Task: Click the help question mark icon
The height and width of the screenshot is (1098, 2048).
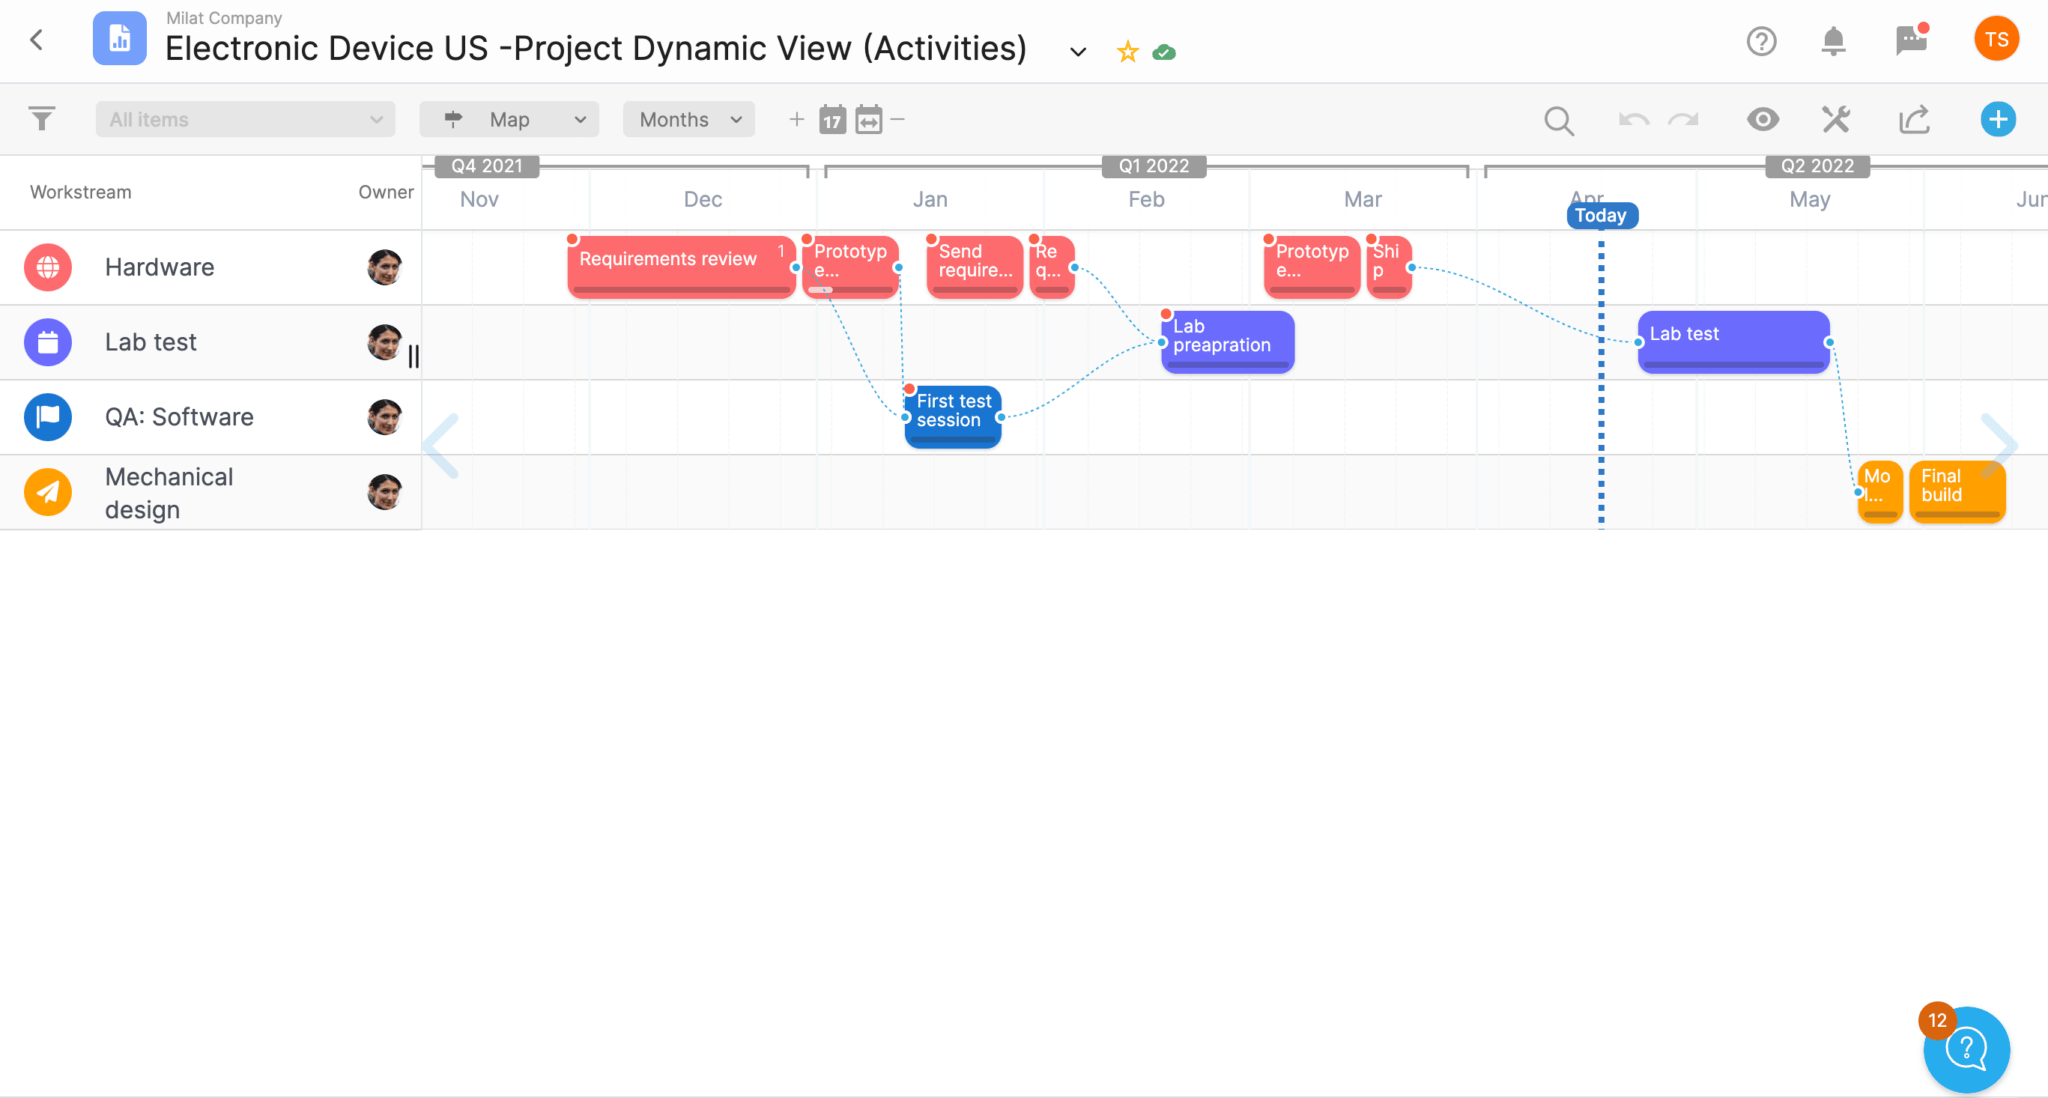Action: point(1761,41)
